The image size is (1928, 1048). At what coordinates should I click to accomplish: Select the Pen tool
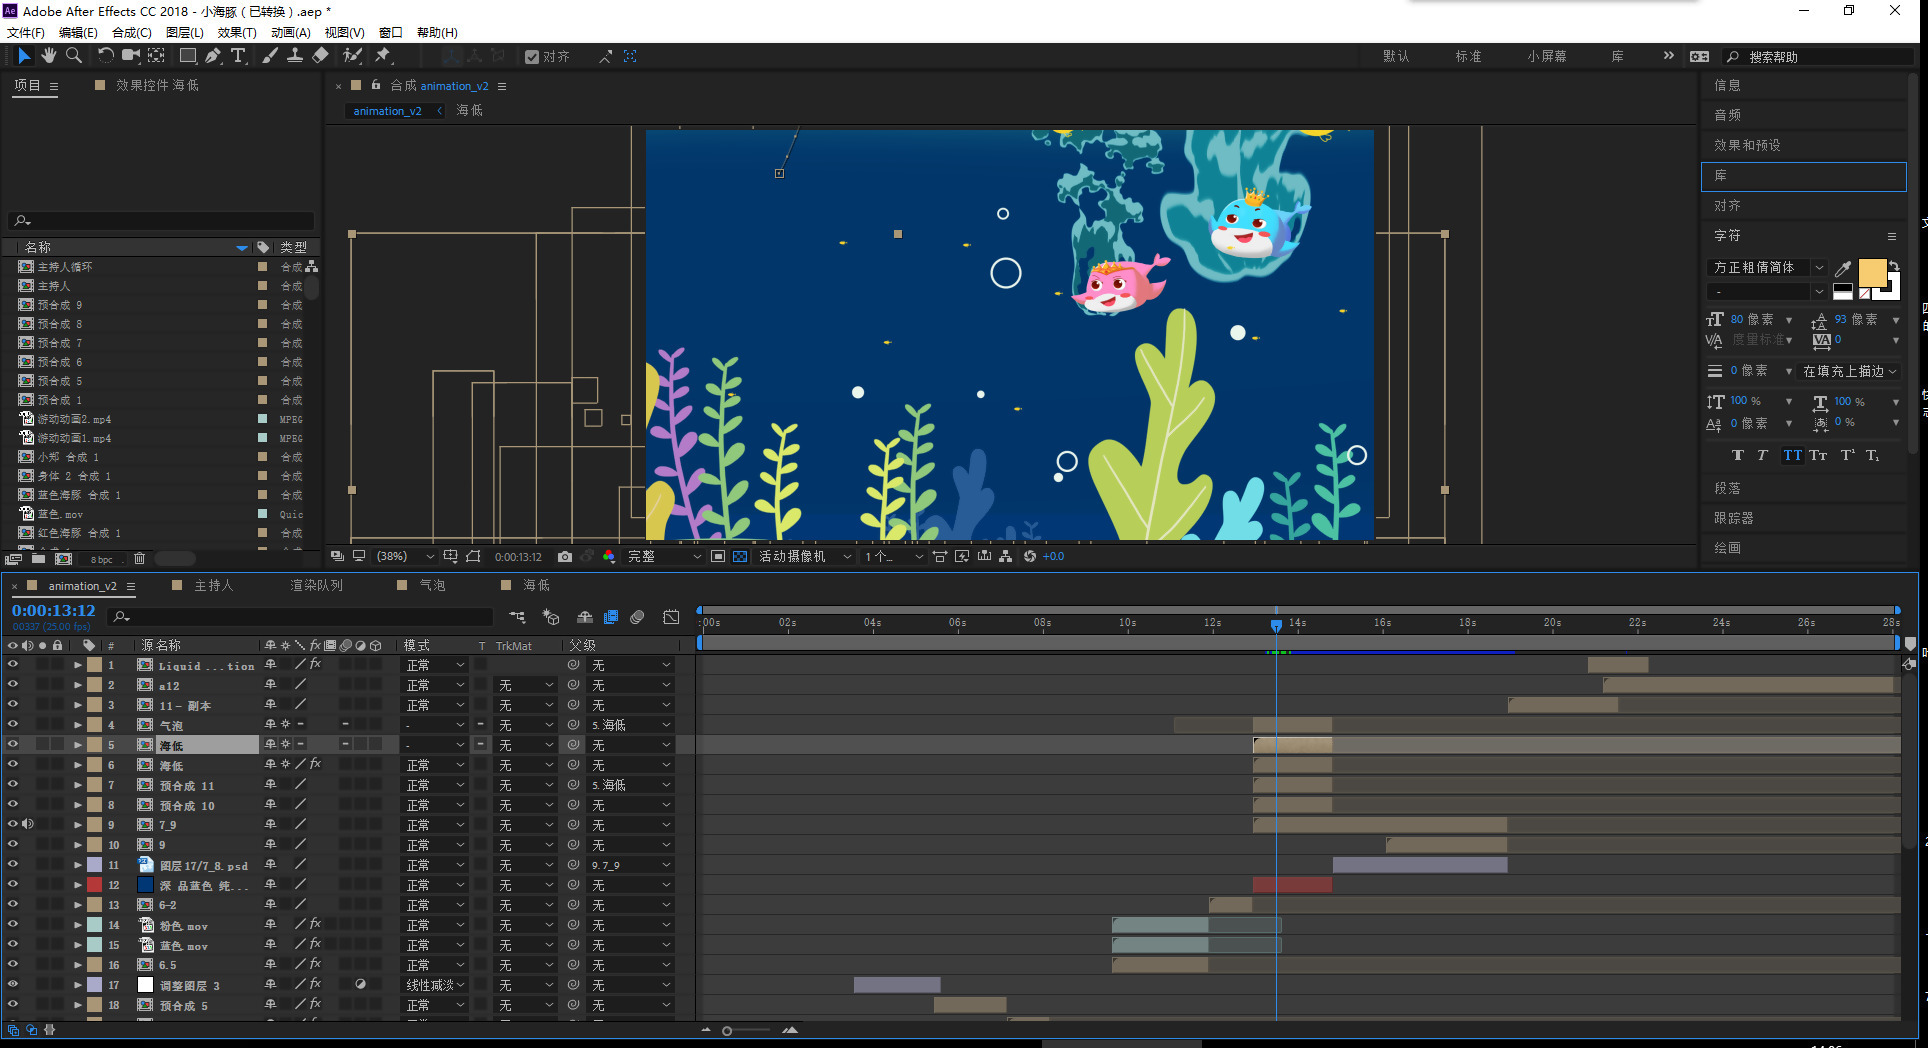pyautogui.click(x=213, y=56)
